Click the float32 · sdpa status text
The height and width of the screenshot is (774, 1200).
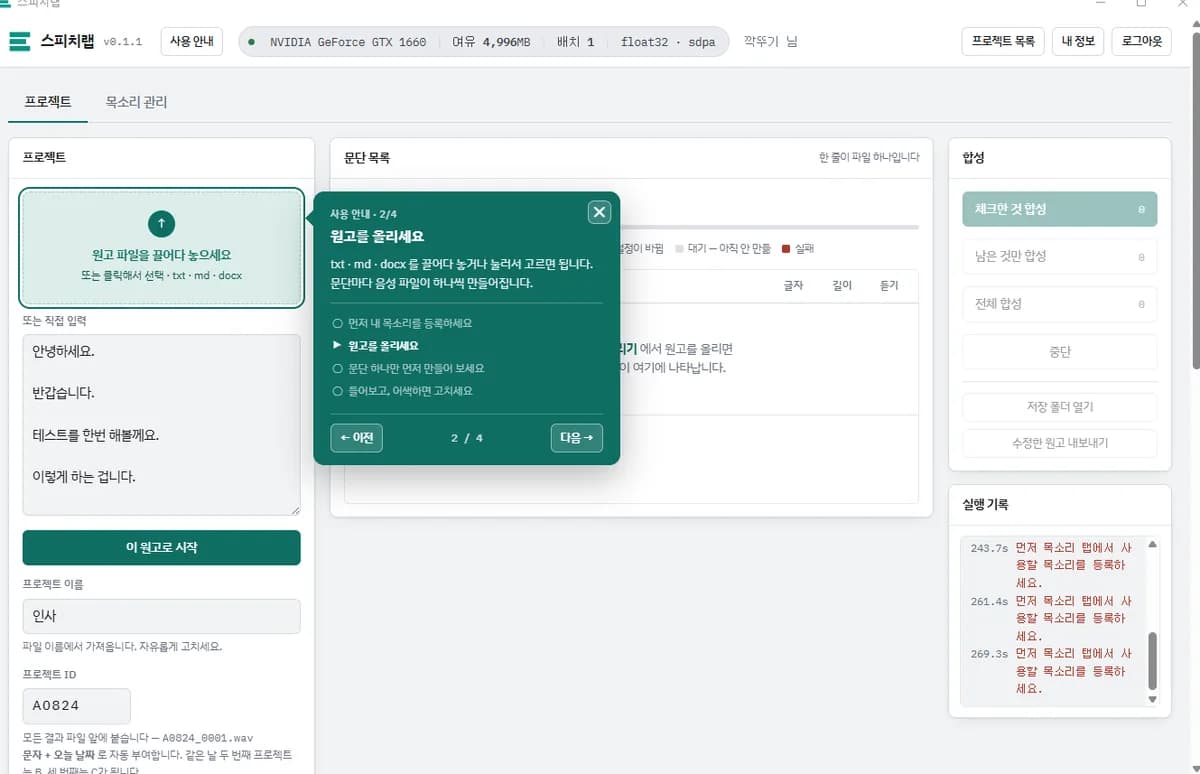(x=668, y=42)
